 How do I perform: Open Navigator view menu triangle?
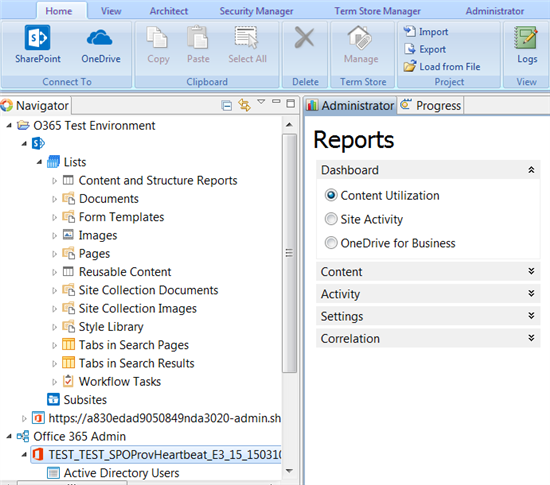[261, 102]
